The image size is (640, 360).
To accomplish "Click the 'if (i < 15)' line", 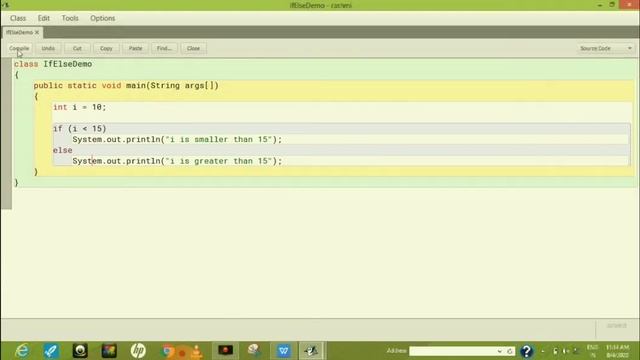I will (80, 129).
